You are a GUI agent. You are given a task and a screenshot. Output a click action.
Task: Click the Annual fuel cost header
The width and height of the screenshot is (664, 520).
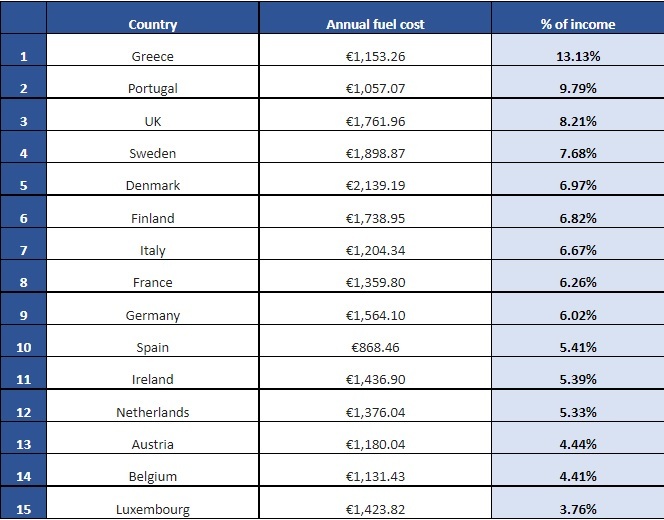pyautogui.click(x=375, y=24)
